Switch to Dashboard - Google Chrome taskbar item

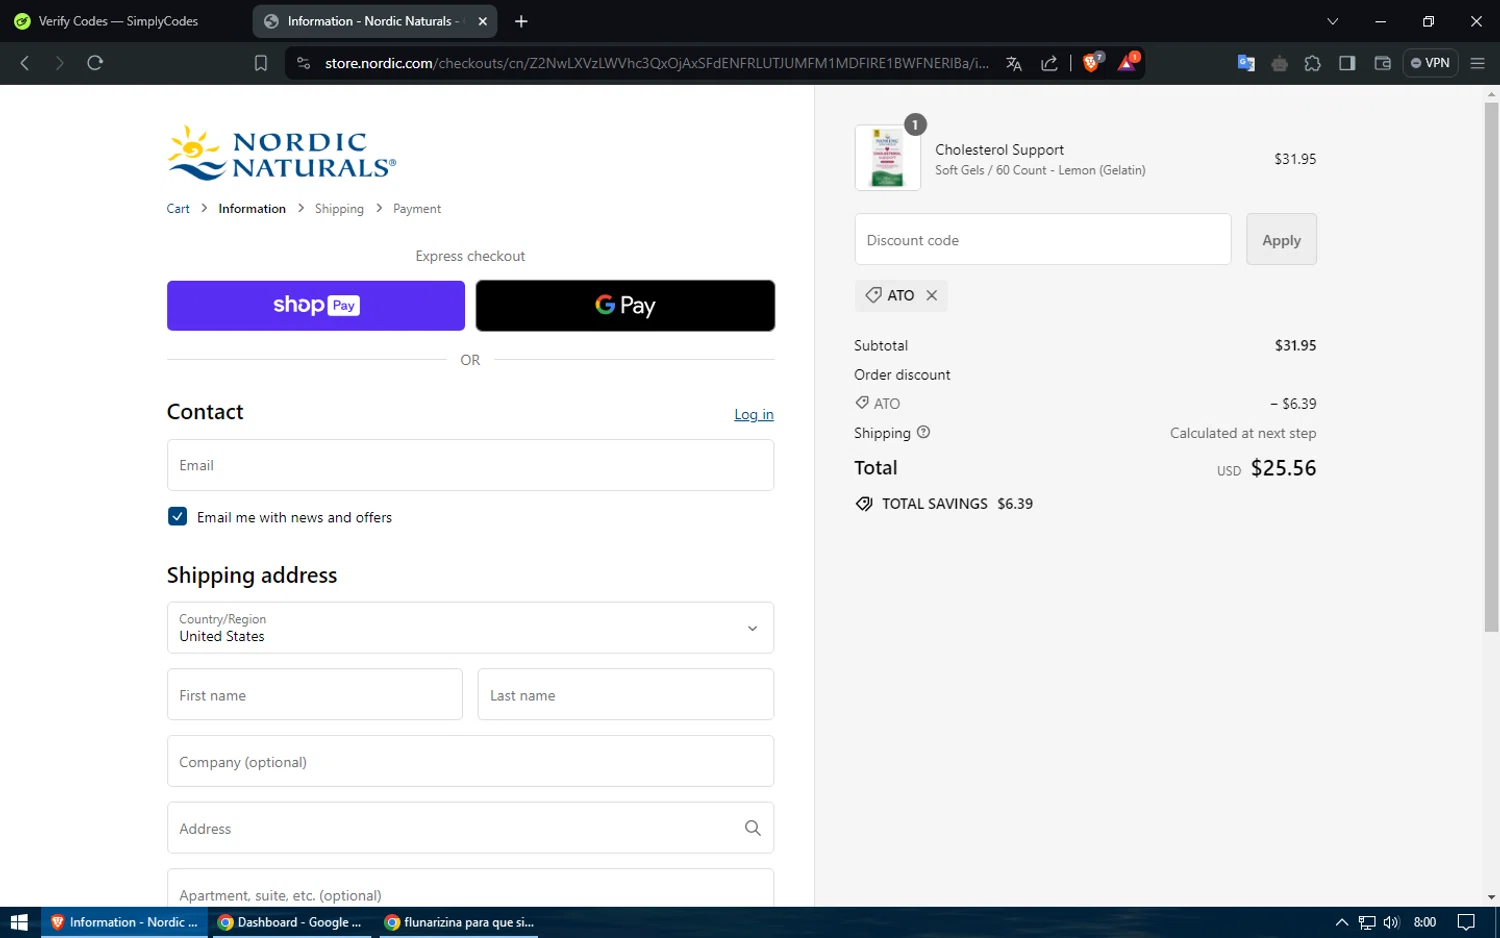coord(290,922)
